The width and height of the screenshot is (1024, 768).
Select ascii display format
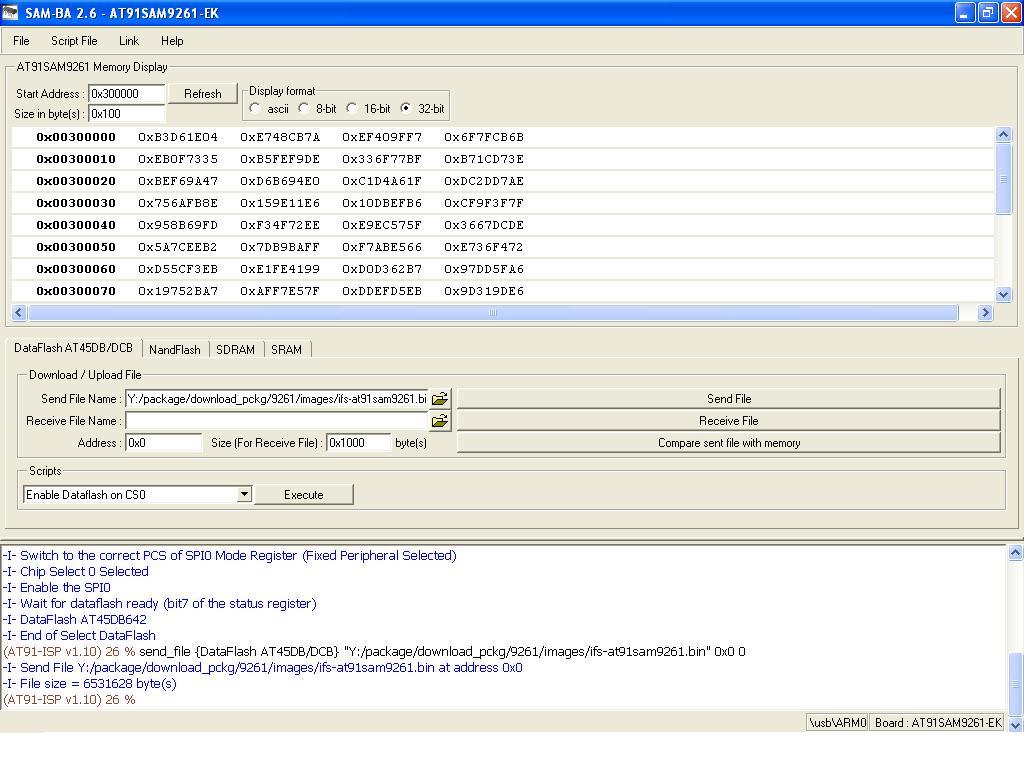pyautogui.click(x=256, y=108)
